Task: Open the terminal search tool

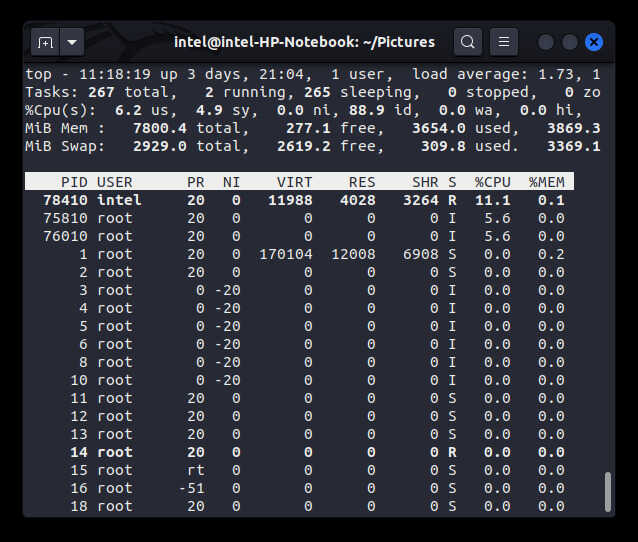Action: 468,42
